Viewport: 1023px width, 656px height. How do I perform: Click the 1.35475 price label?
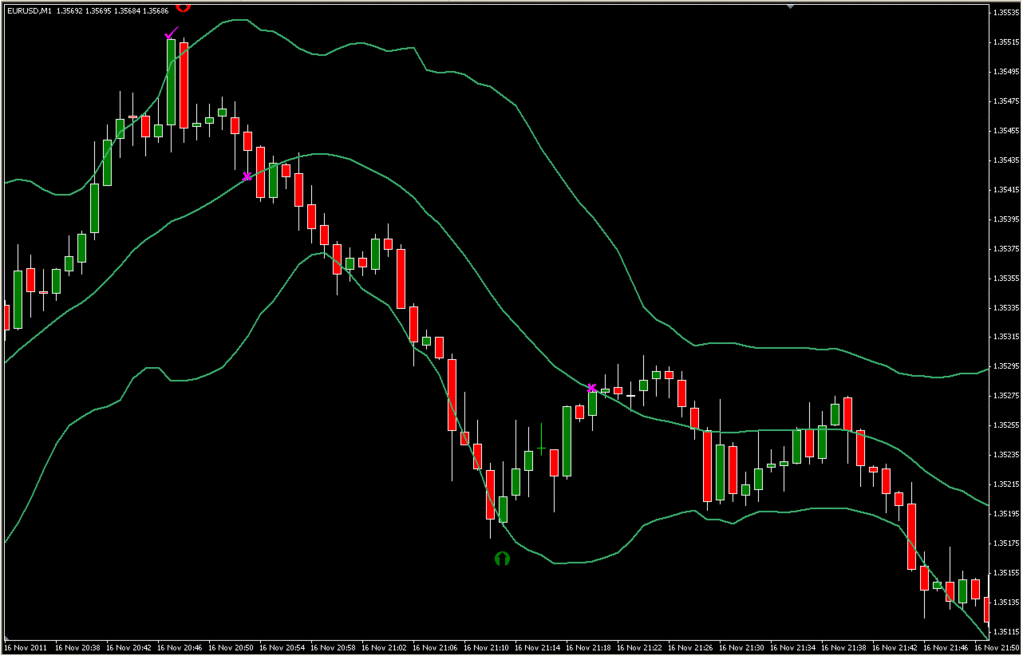[x=1005, y=101]
